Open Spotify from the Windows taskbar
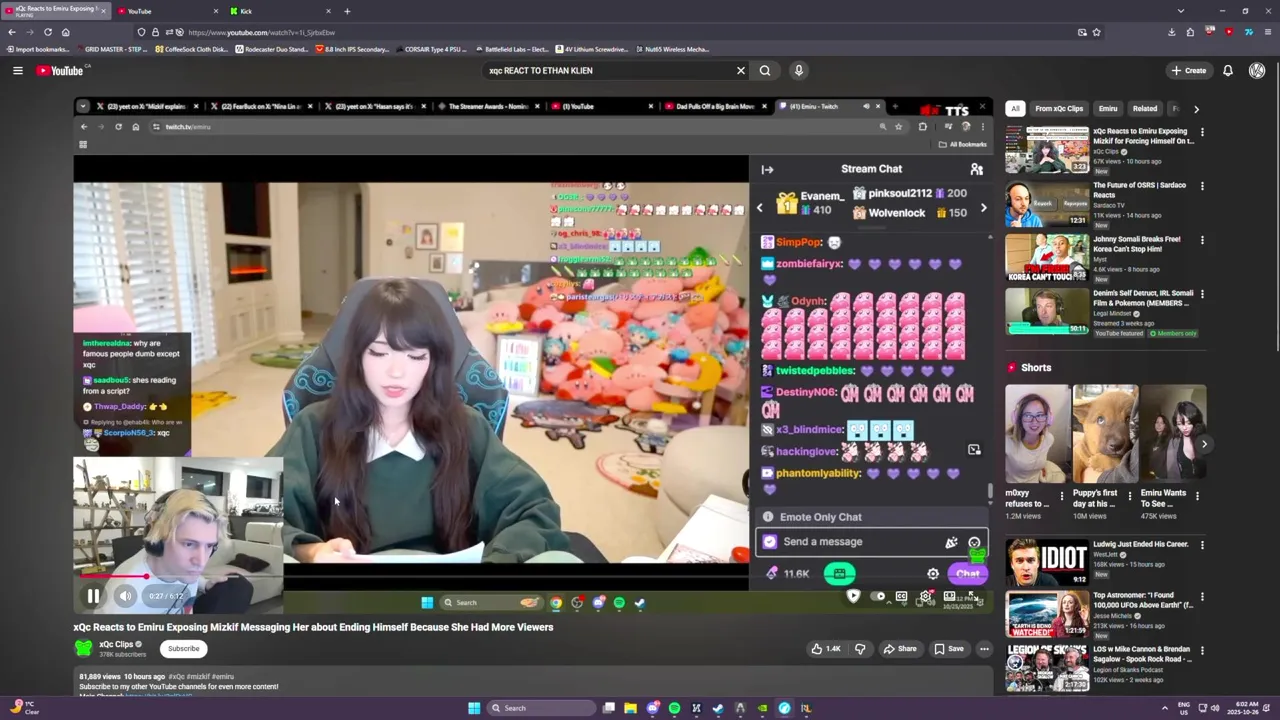The image size is (1280, 720). (x=674, y=708)
